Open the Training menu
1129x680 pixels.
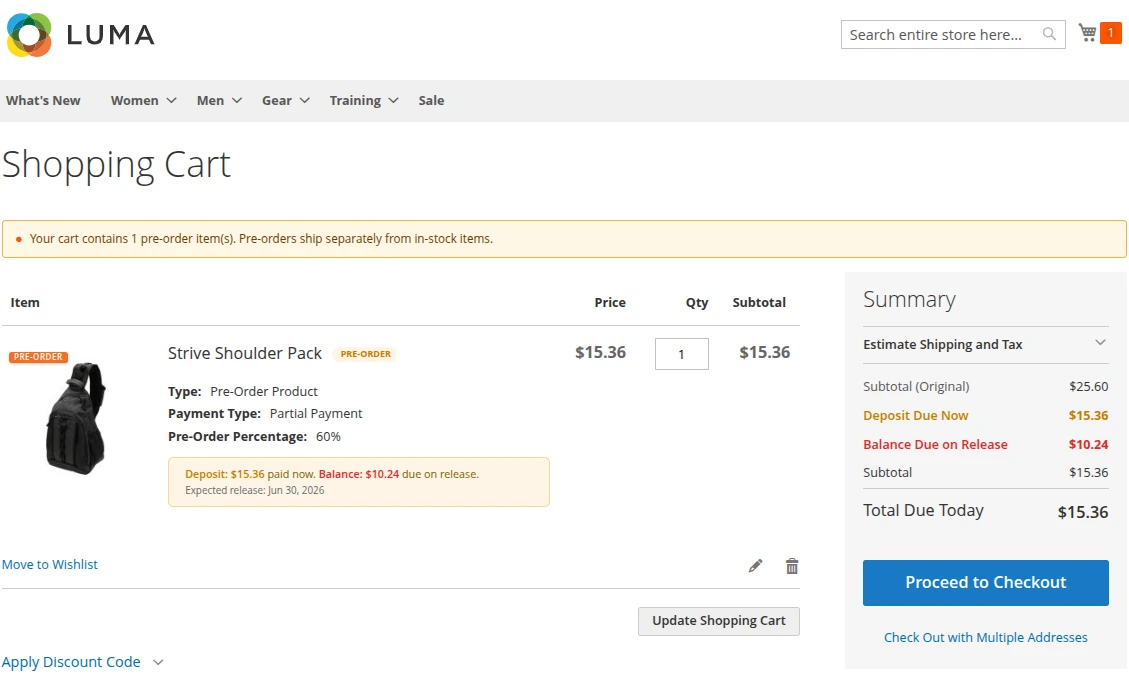point(355,101)
